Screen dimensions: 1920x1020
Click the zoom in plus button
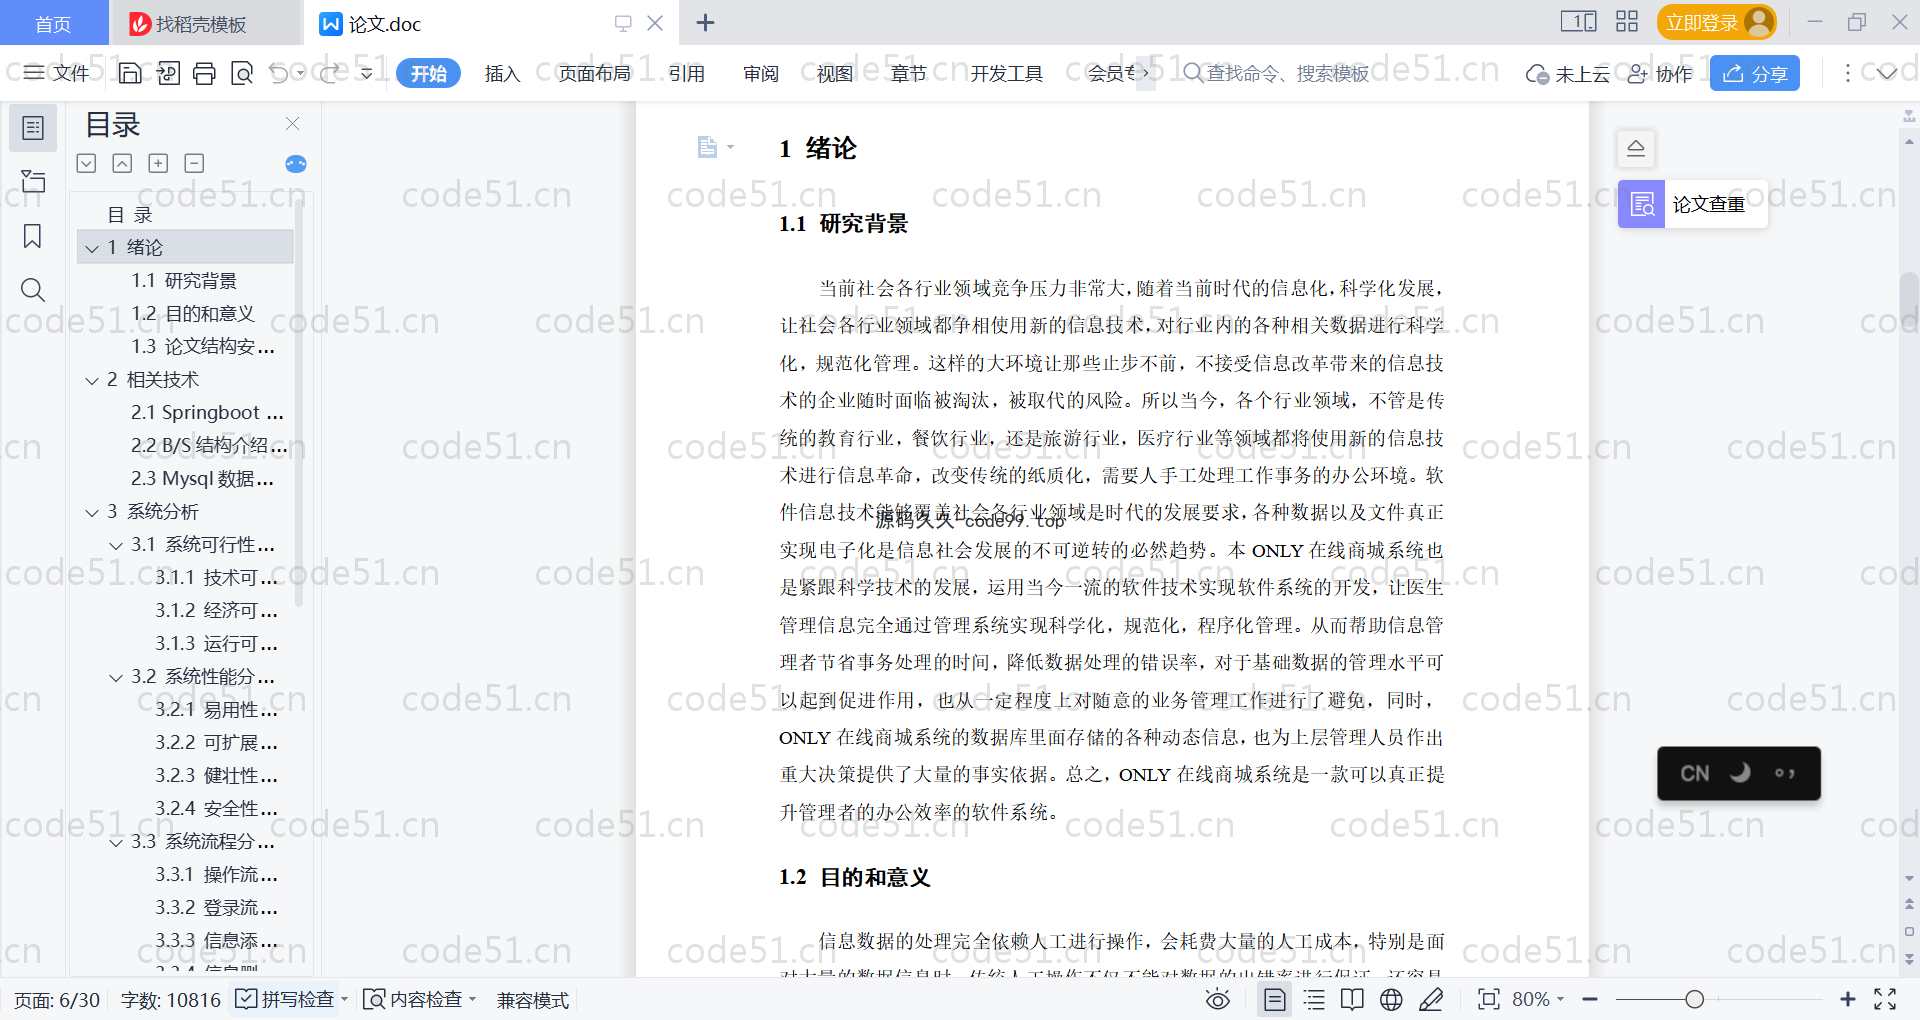[1847, 999]
